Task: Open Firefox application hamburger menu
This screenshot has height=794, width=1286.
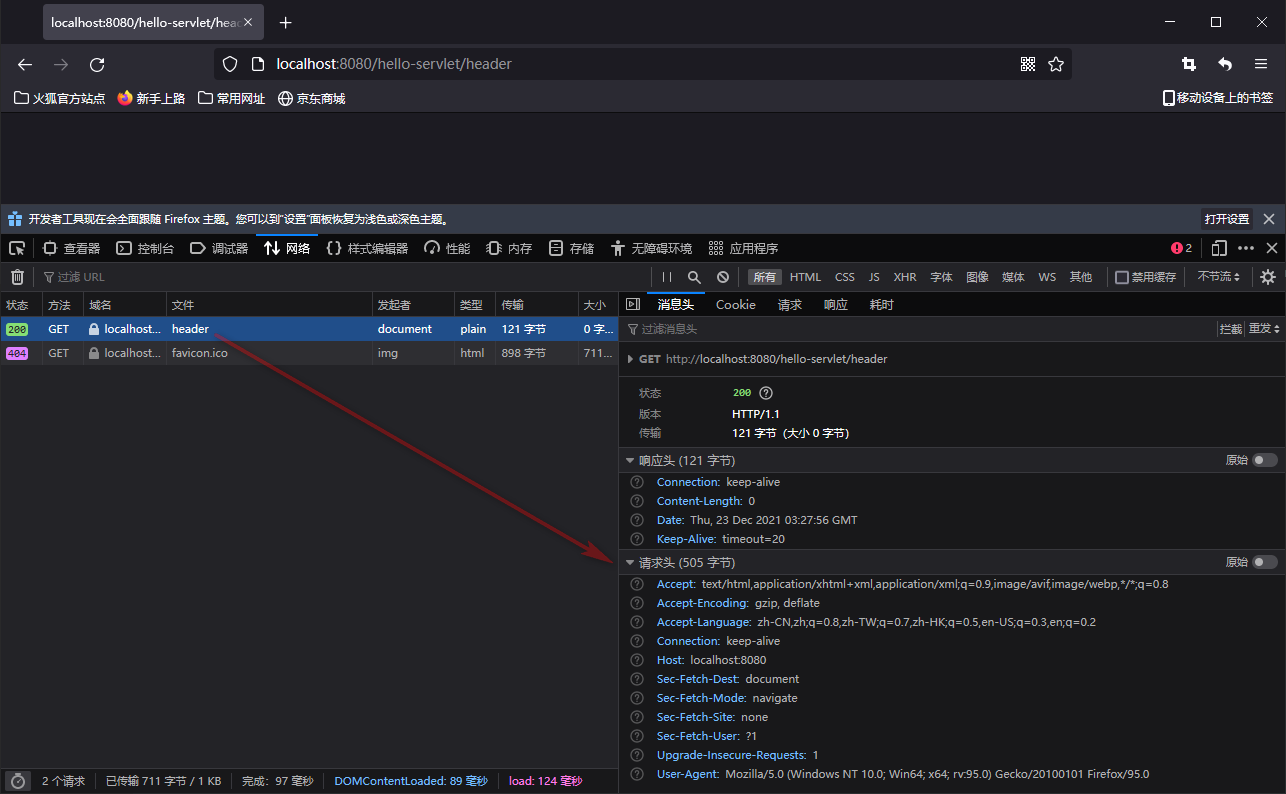Action: point(1261,64)
